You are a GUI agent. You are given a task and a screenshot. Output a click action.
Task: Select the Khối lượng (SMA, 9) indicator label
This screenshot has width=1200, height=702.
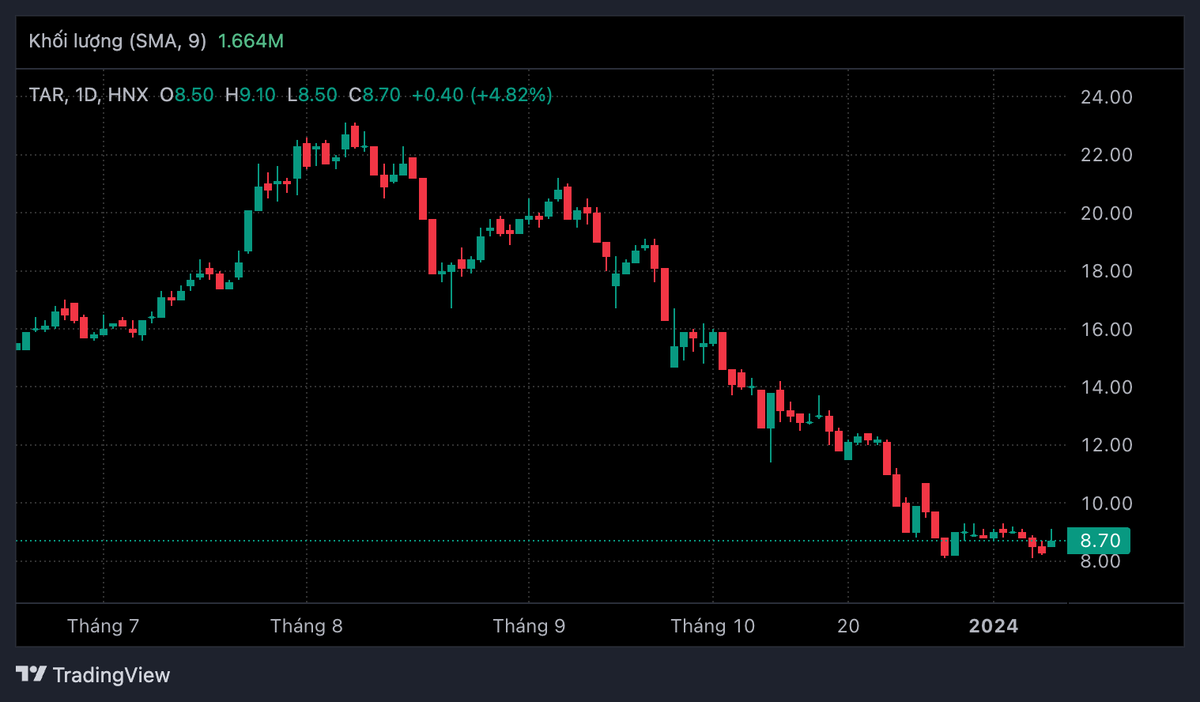coord(118,41)
